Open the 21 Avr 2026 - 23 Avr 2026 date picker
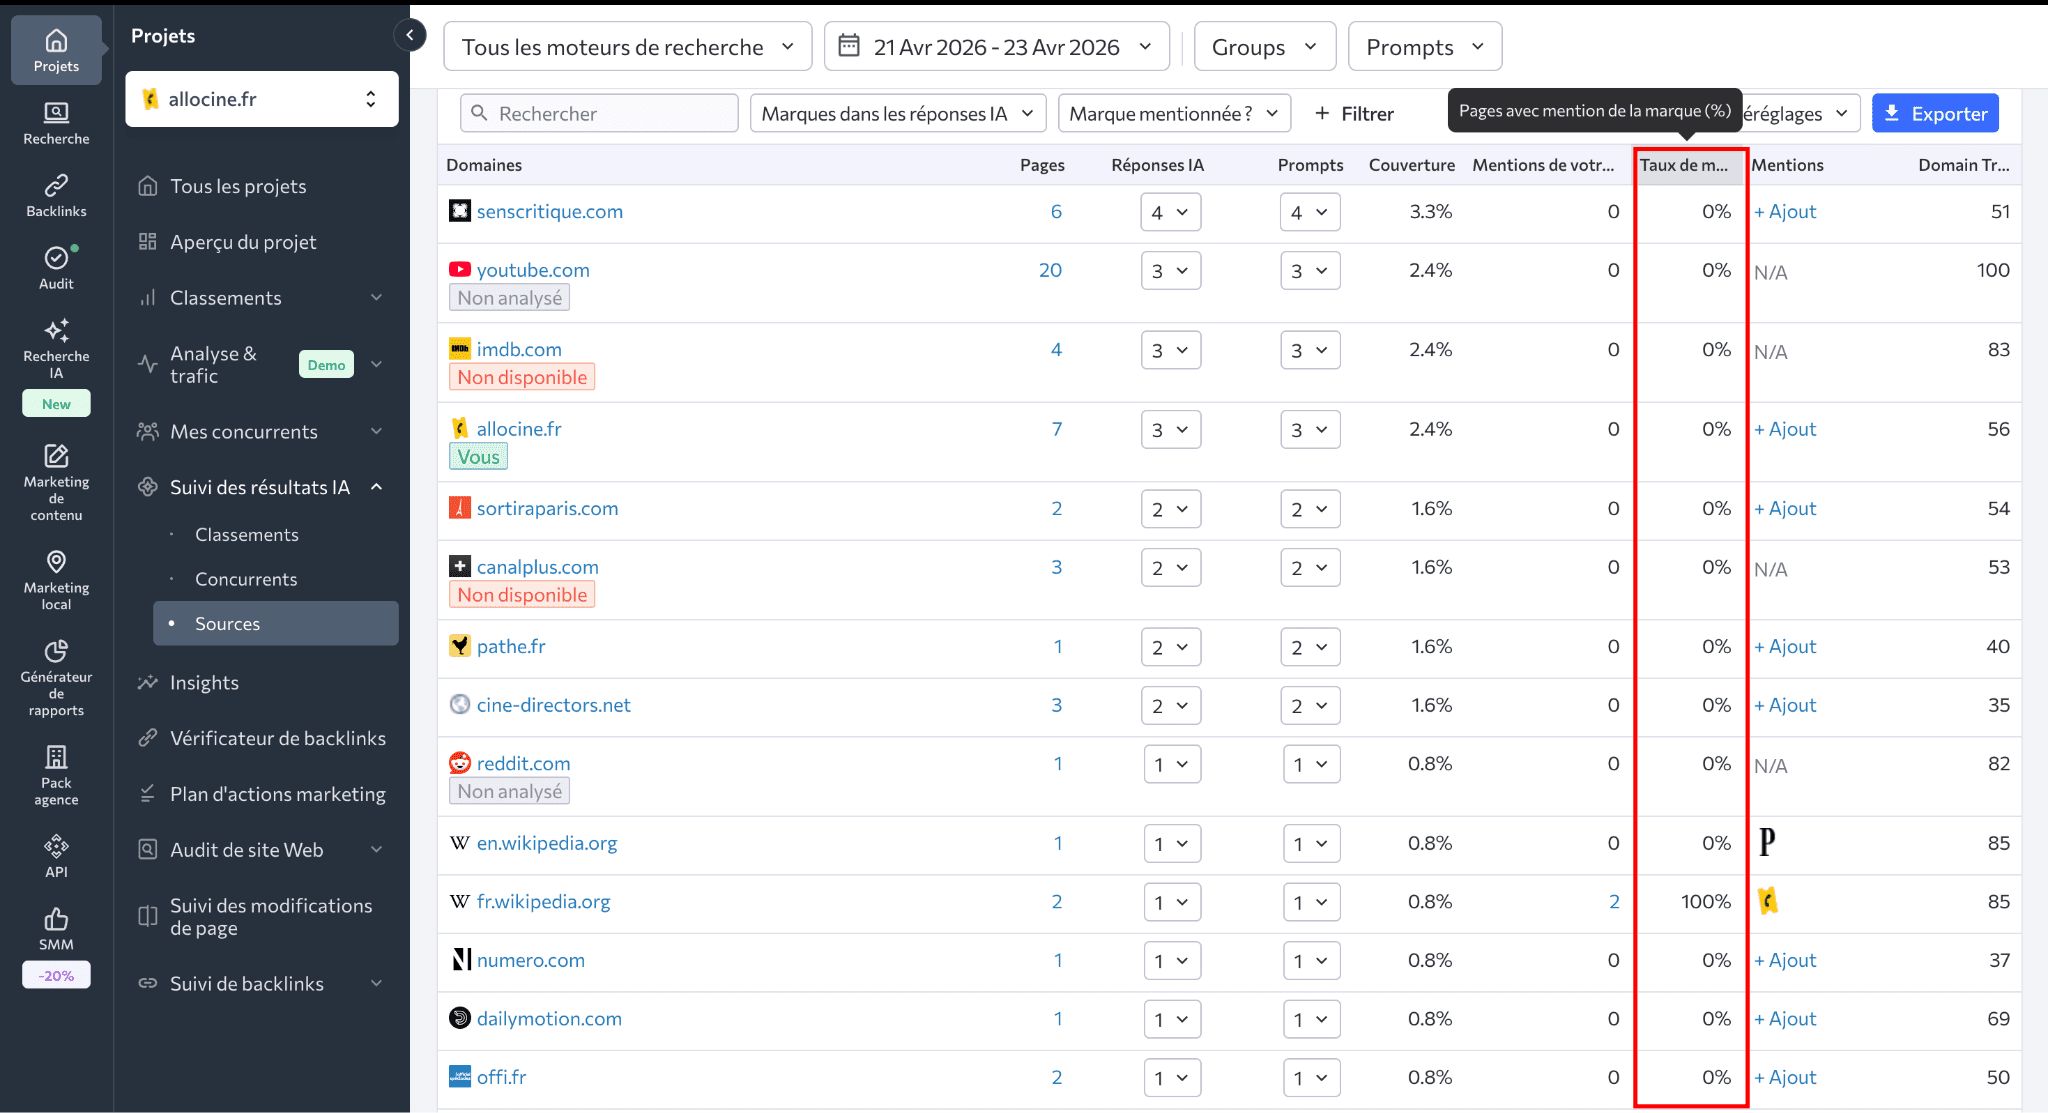The width and height of the screenshot is (2048, 1113). coord(997,47)
